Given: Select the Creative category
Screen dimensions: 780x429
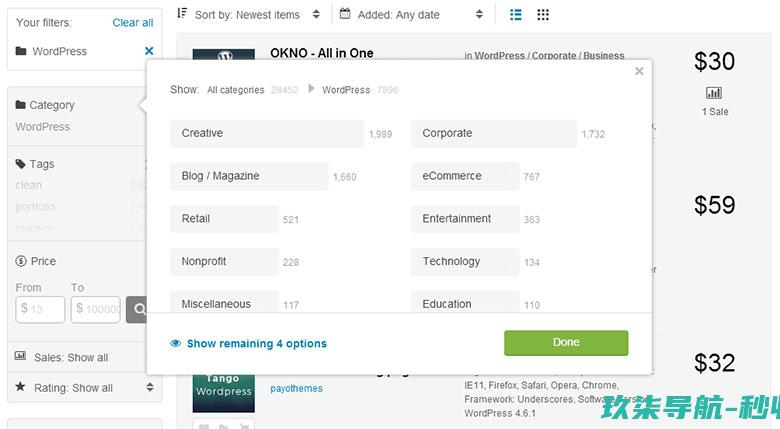Looking at the screenshot, I should (267, 133).
